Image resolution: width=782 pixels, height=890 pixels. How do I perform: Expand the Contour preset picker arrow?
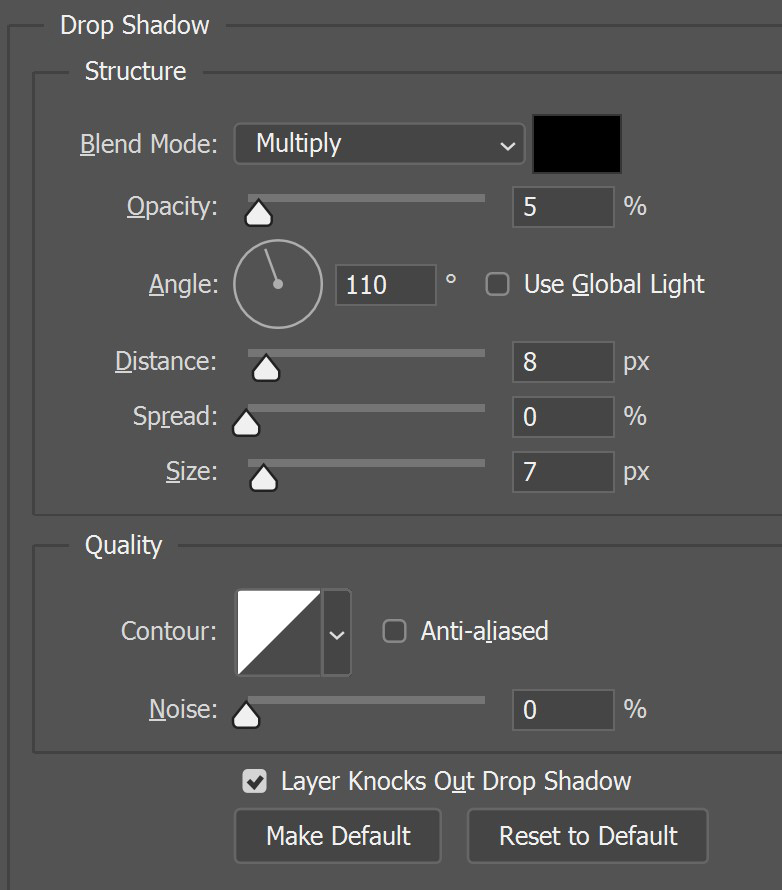pyautogui.click(x=337, y=633)
